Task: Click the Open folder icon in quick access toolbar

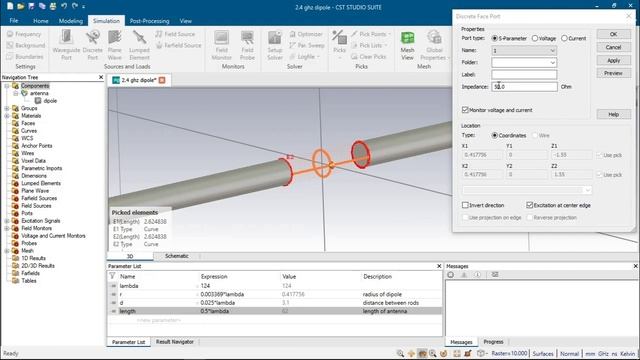Action: coord(21,6)
